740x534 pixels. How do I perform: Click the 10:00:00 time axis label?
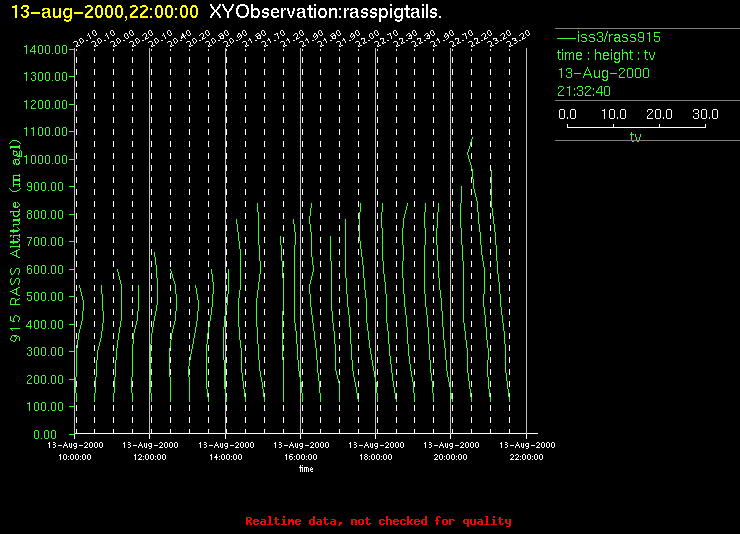tap(75, 456)
